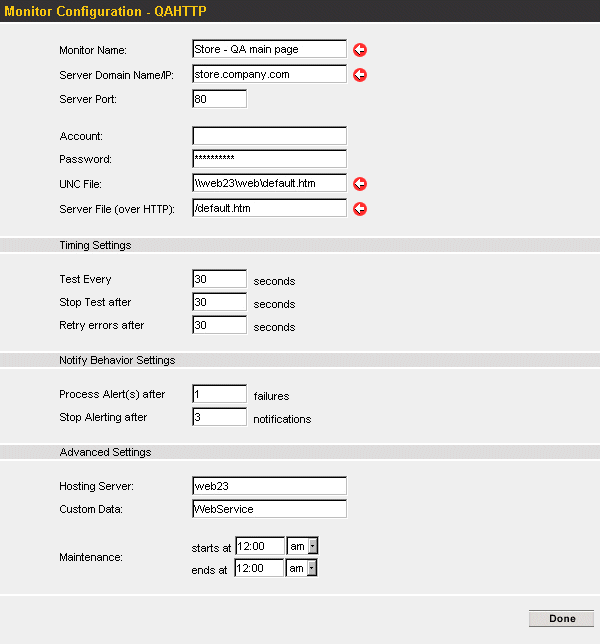
Task: Click the Server File (over HTTP) field
Action: [x=269, y=208]
